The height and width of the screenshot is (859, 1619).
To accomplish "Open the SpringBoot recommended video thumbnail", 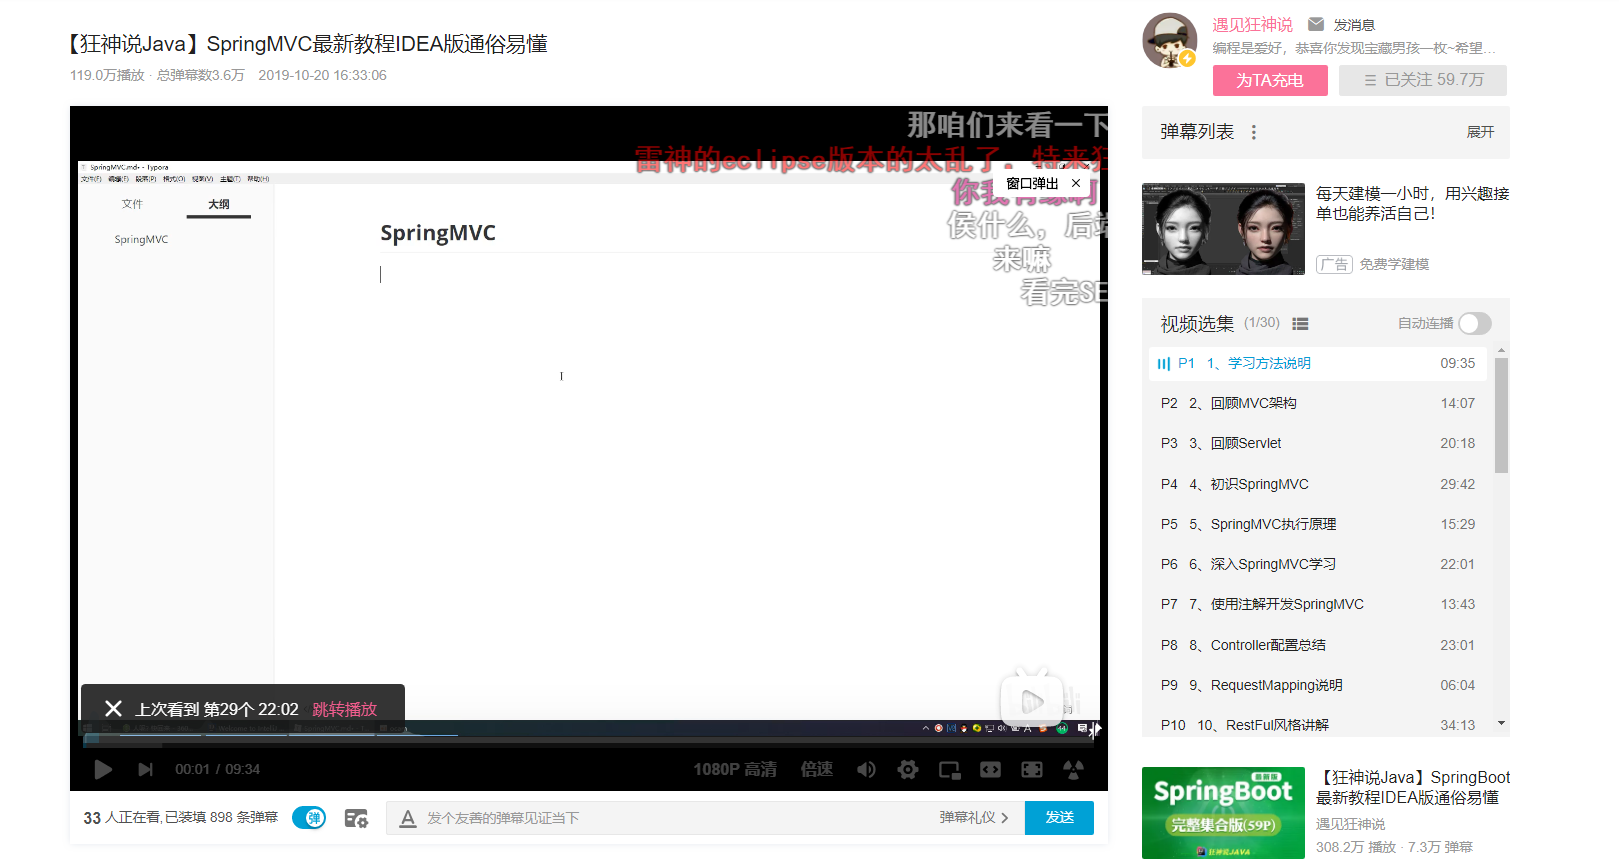I will 1223,813.
